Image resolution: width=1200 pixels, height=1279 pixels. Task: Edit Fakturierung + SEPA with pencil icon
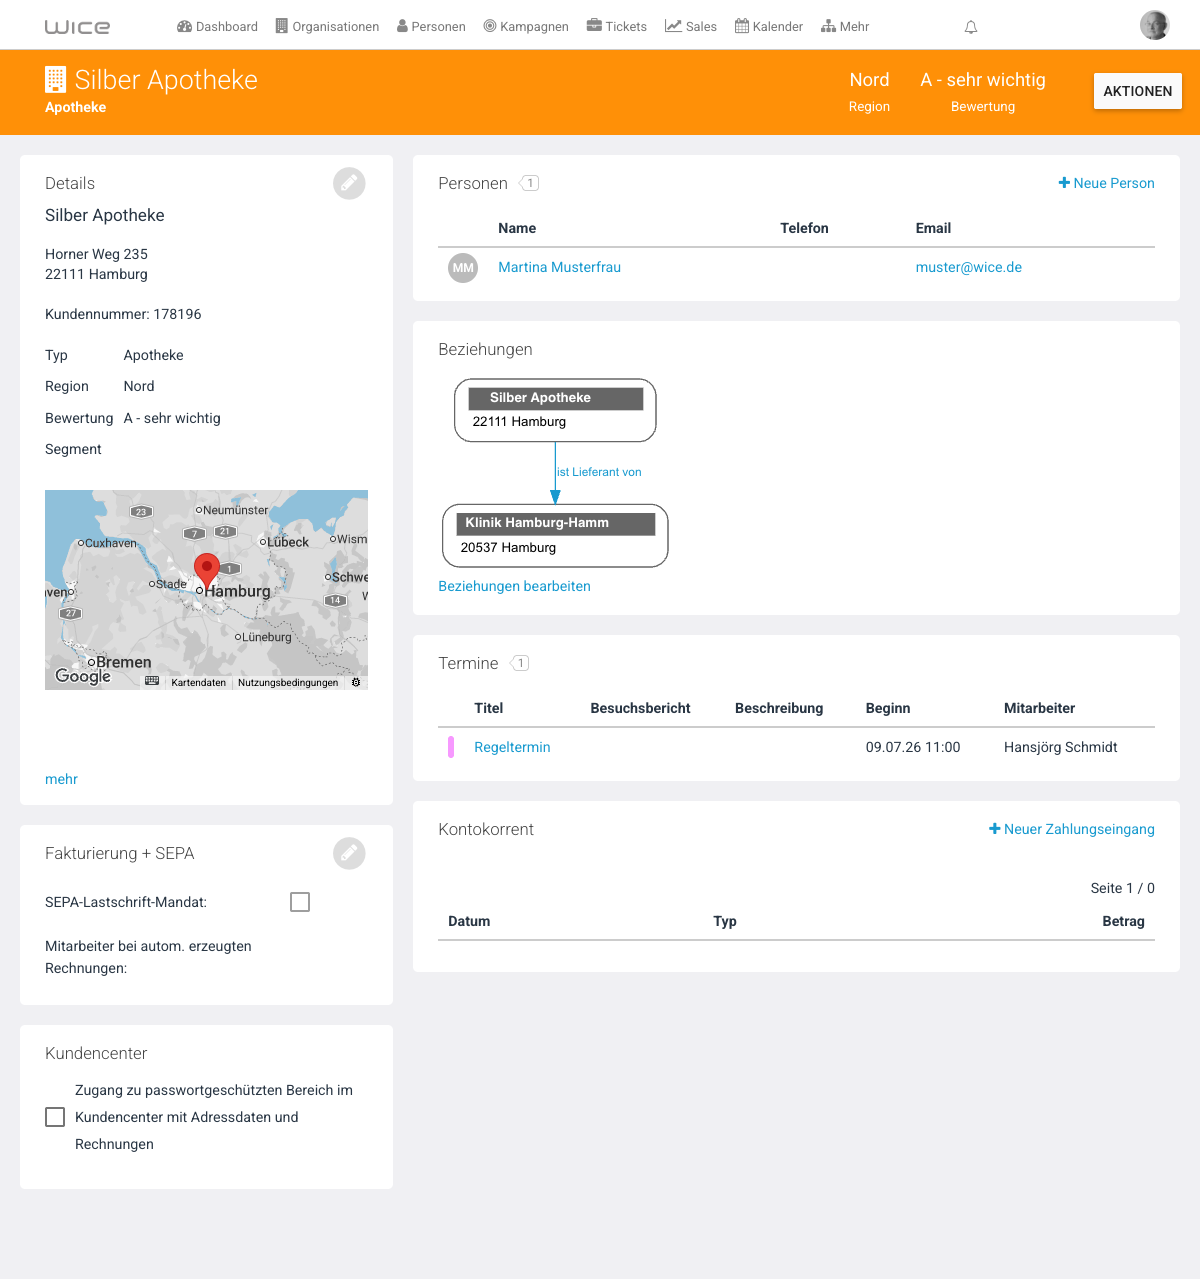[x=349, y=853]
